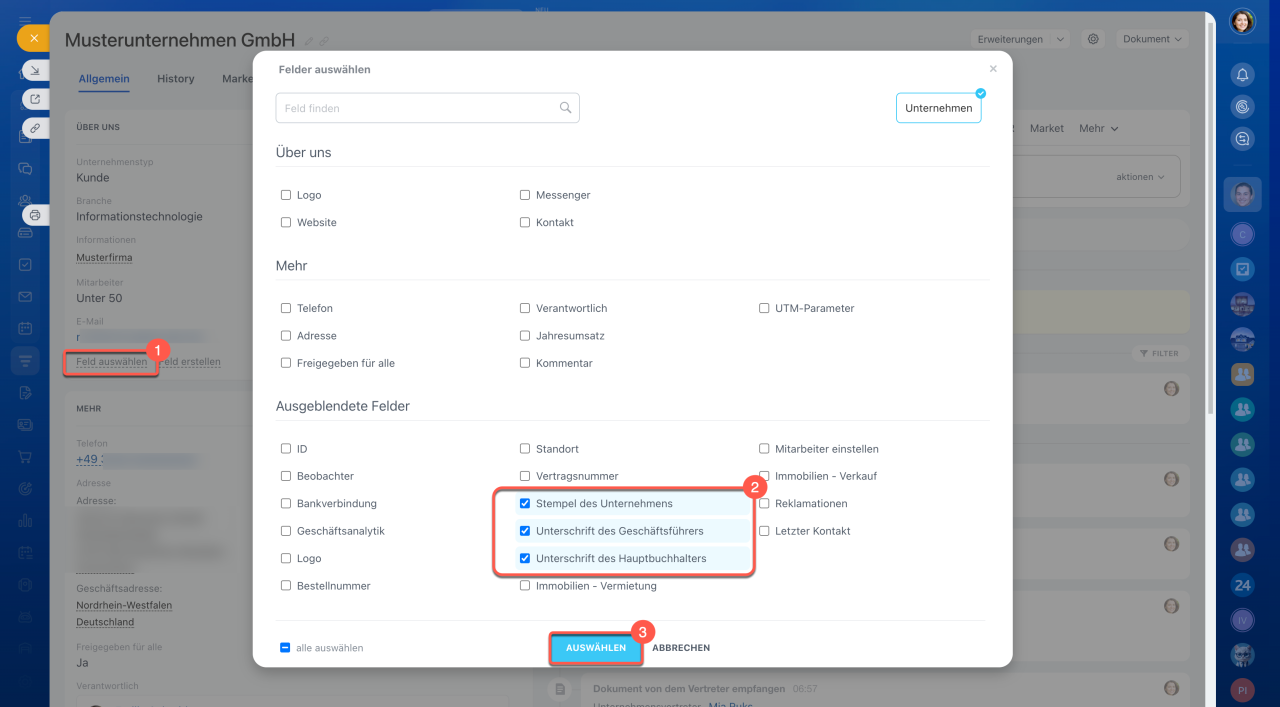
Task: Check the UTM-Parameter field
Action: pos(764,309)
